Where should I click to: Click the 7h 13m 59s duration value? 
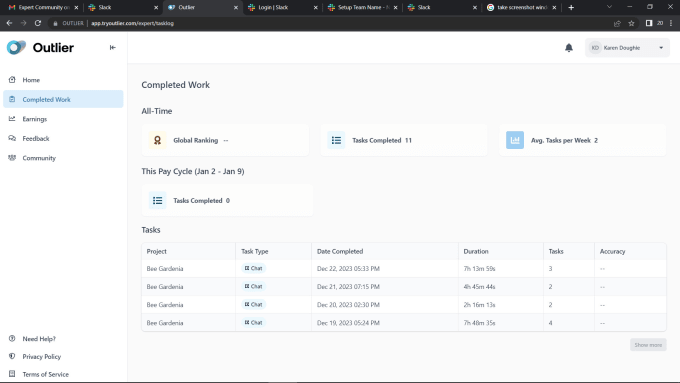point(479,268)
